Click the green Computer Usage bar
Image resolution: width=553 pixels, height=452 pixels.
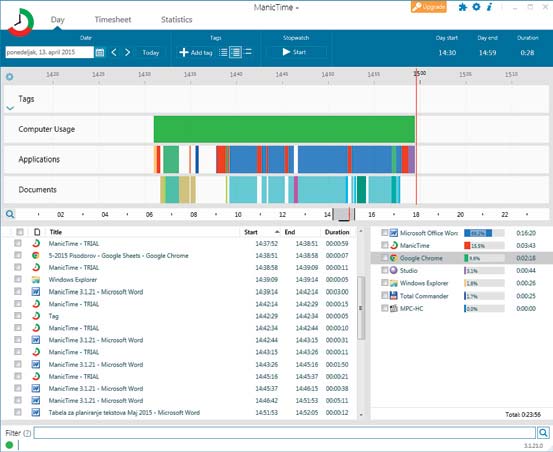pyautogui.click(x=284, y=129)
